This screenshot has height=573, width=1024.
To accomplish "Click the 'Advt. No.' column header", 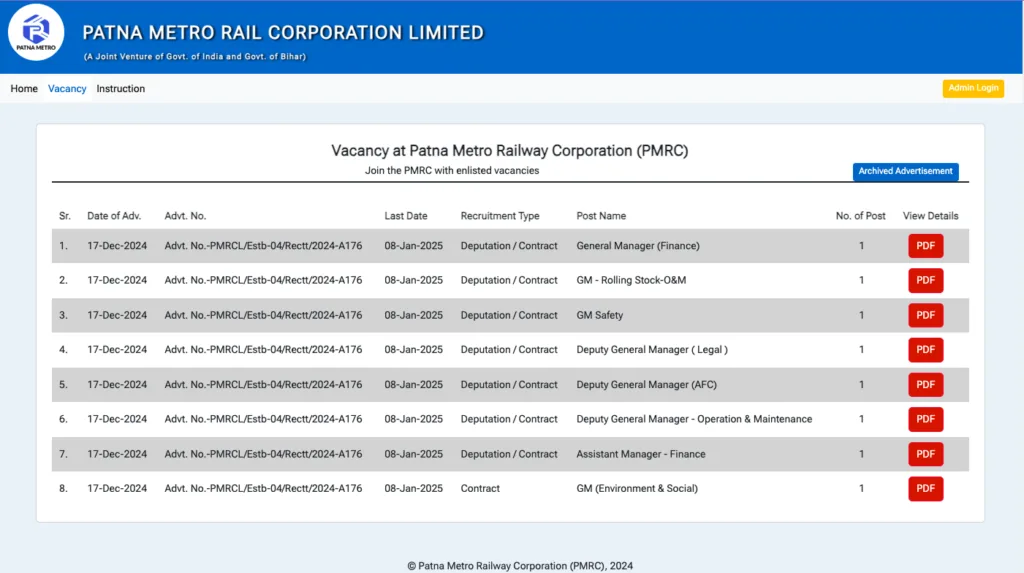I will (x=185, y=216).
